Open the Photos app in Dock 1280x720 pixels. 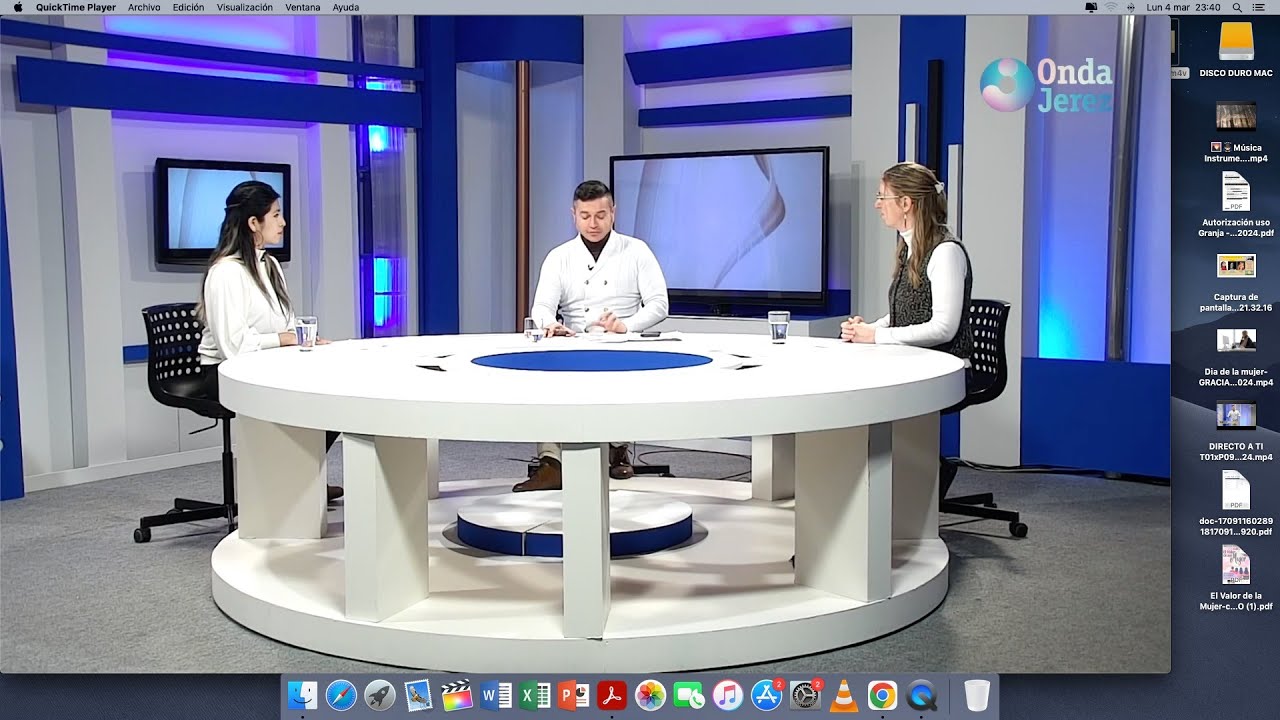tap(651, 695)
